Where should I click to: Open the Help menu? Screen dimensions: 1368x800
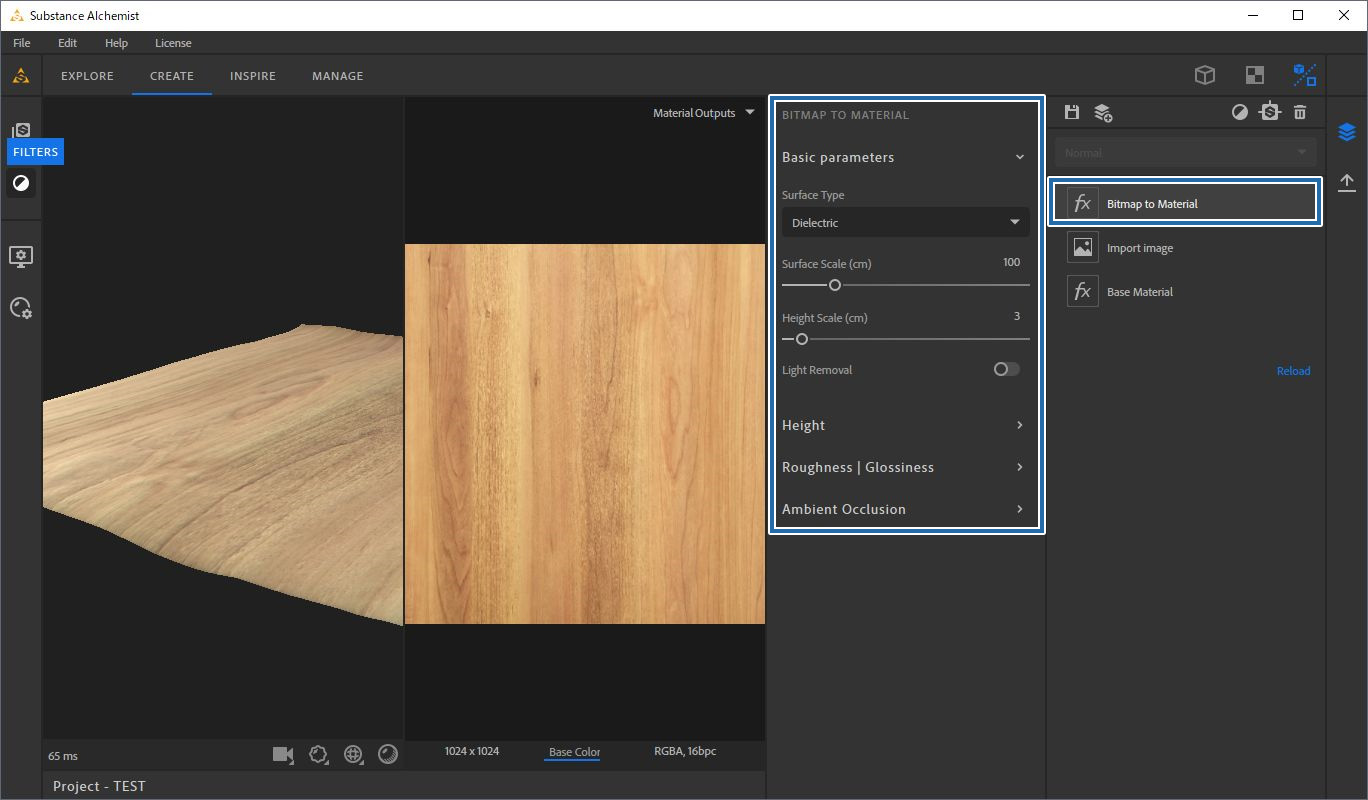pyautogui.click(x=116, y=43)
